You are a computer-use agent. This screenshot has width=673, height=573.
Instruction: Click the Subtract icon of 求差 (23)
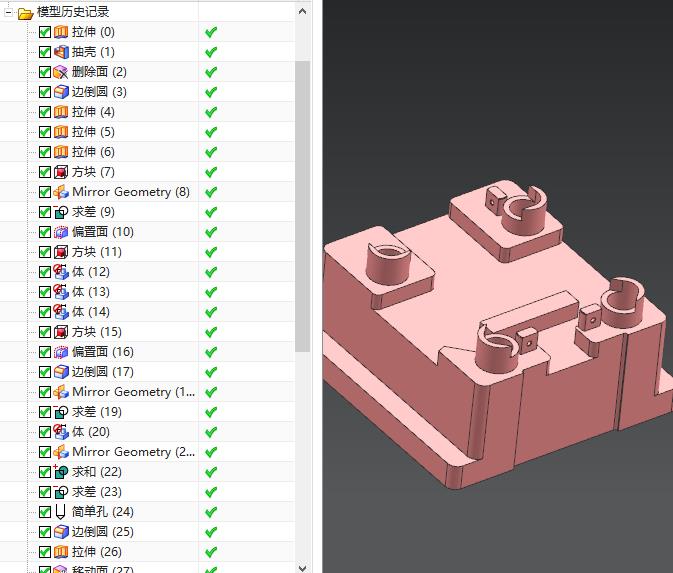(x=61, y=492)
